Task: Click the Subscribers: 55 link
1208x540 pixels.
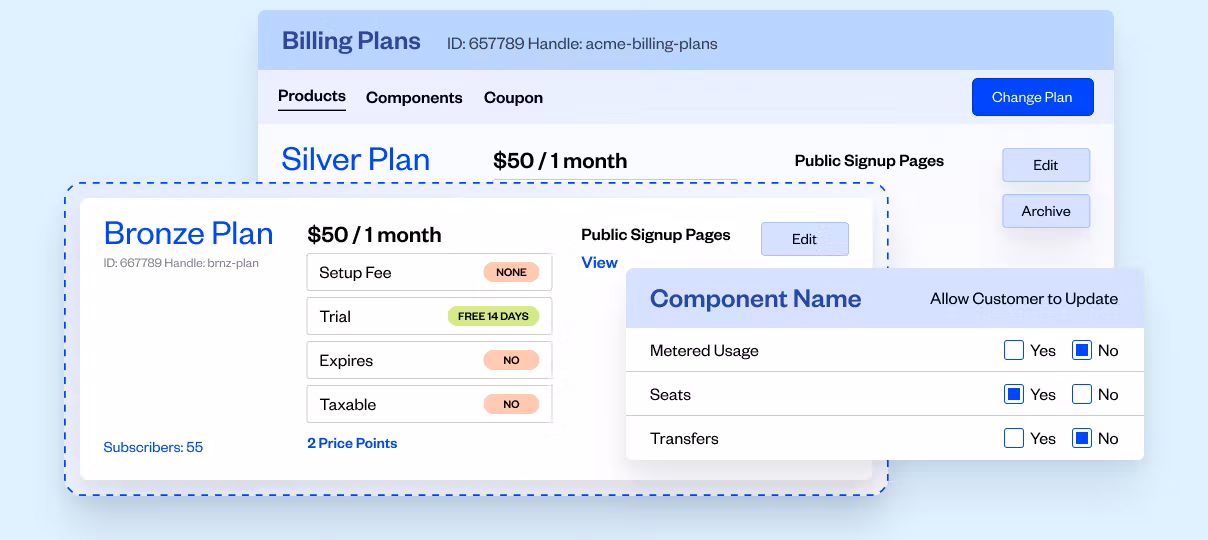Action: 153,447
